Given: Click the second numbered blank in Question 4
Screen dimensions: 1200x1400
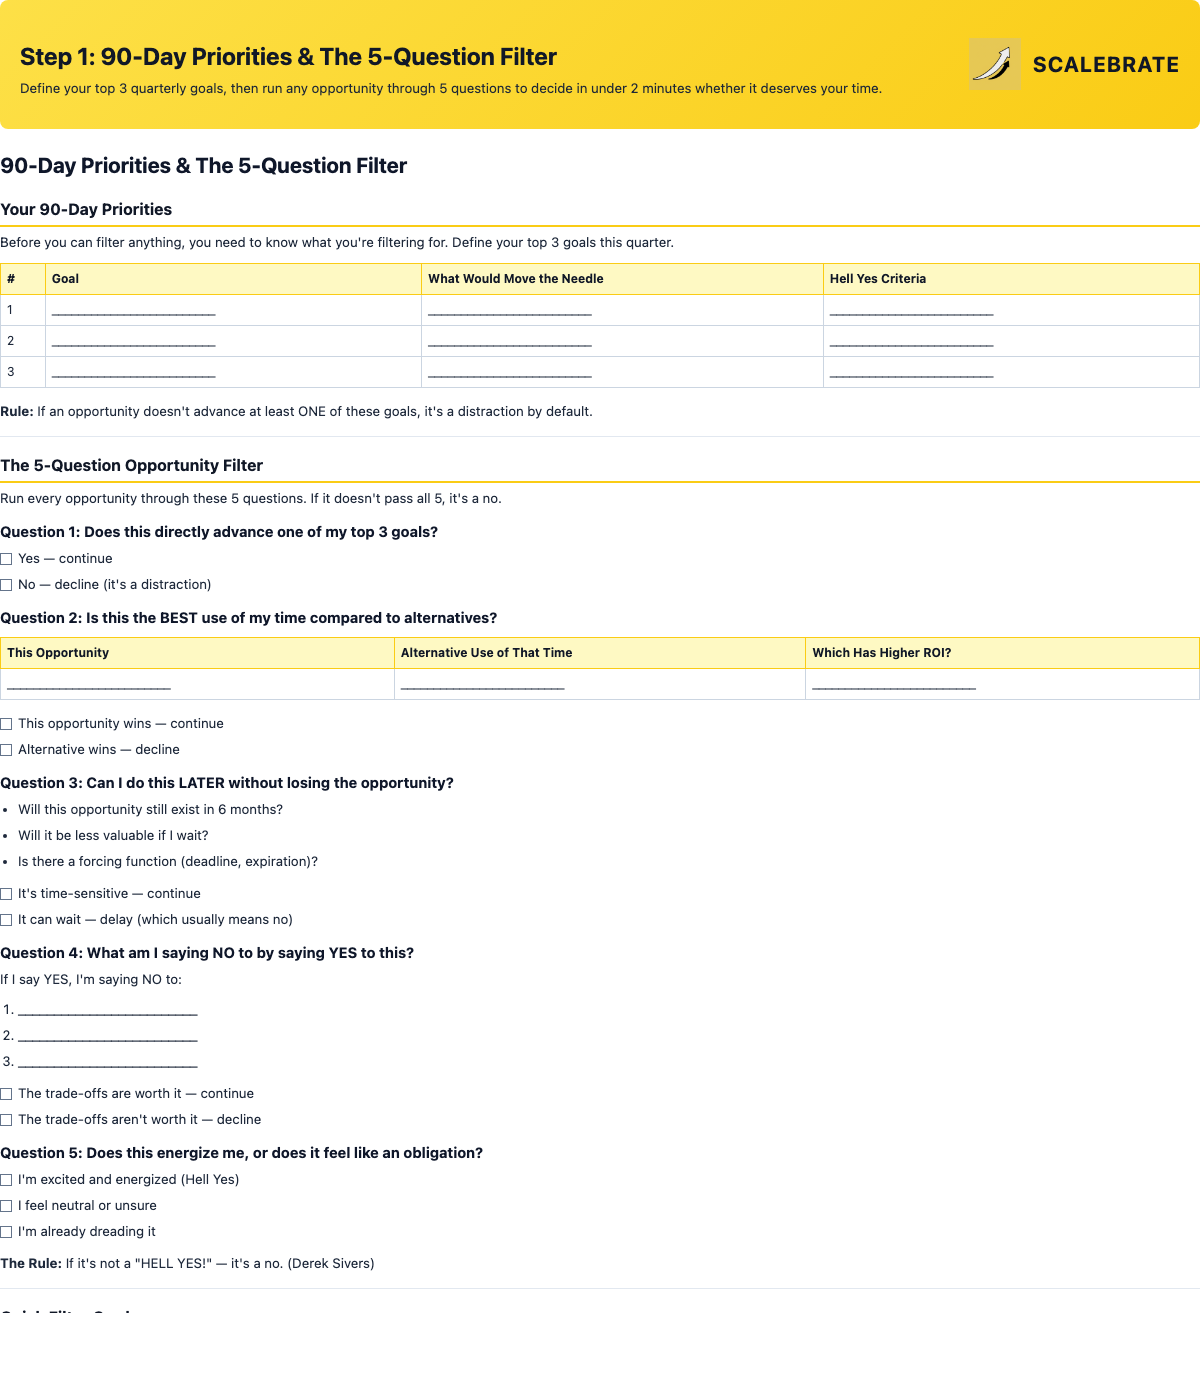Looking at the screenshot, I should coord(108,1036).
